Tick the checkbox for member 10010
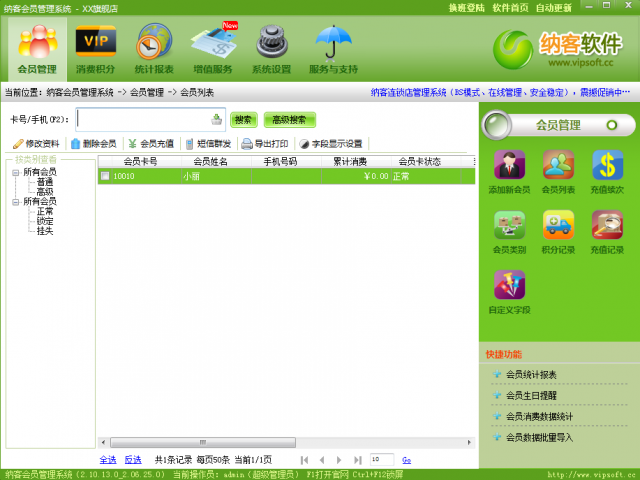The image size is (640, 480). click(105, 176)
